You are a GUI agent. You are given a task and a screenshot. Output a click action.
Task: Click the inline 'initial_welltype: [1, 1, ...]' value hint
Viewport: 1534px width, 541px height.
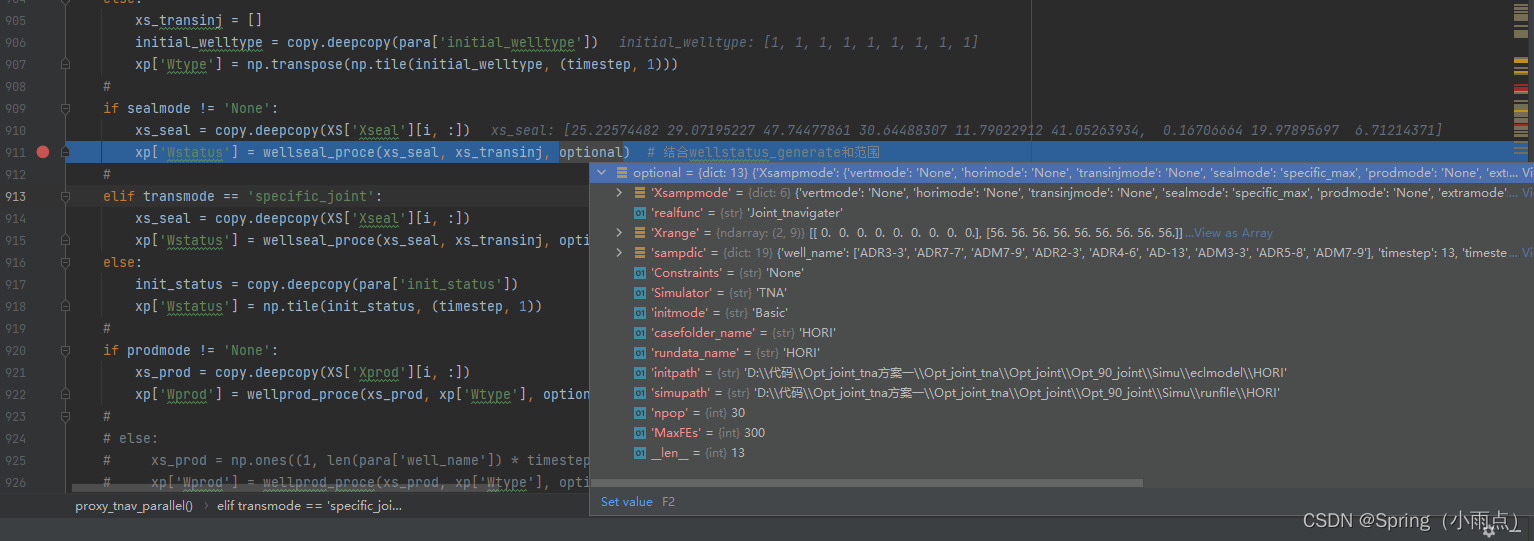(x=798, y=42)
